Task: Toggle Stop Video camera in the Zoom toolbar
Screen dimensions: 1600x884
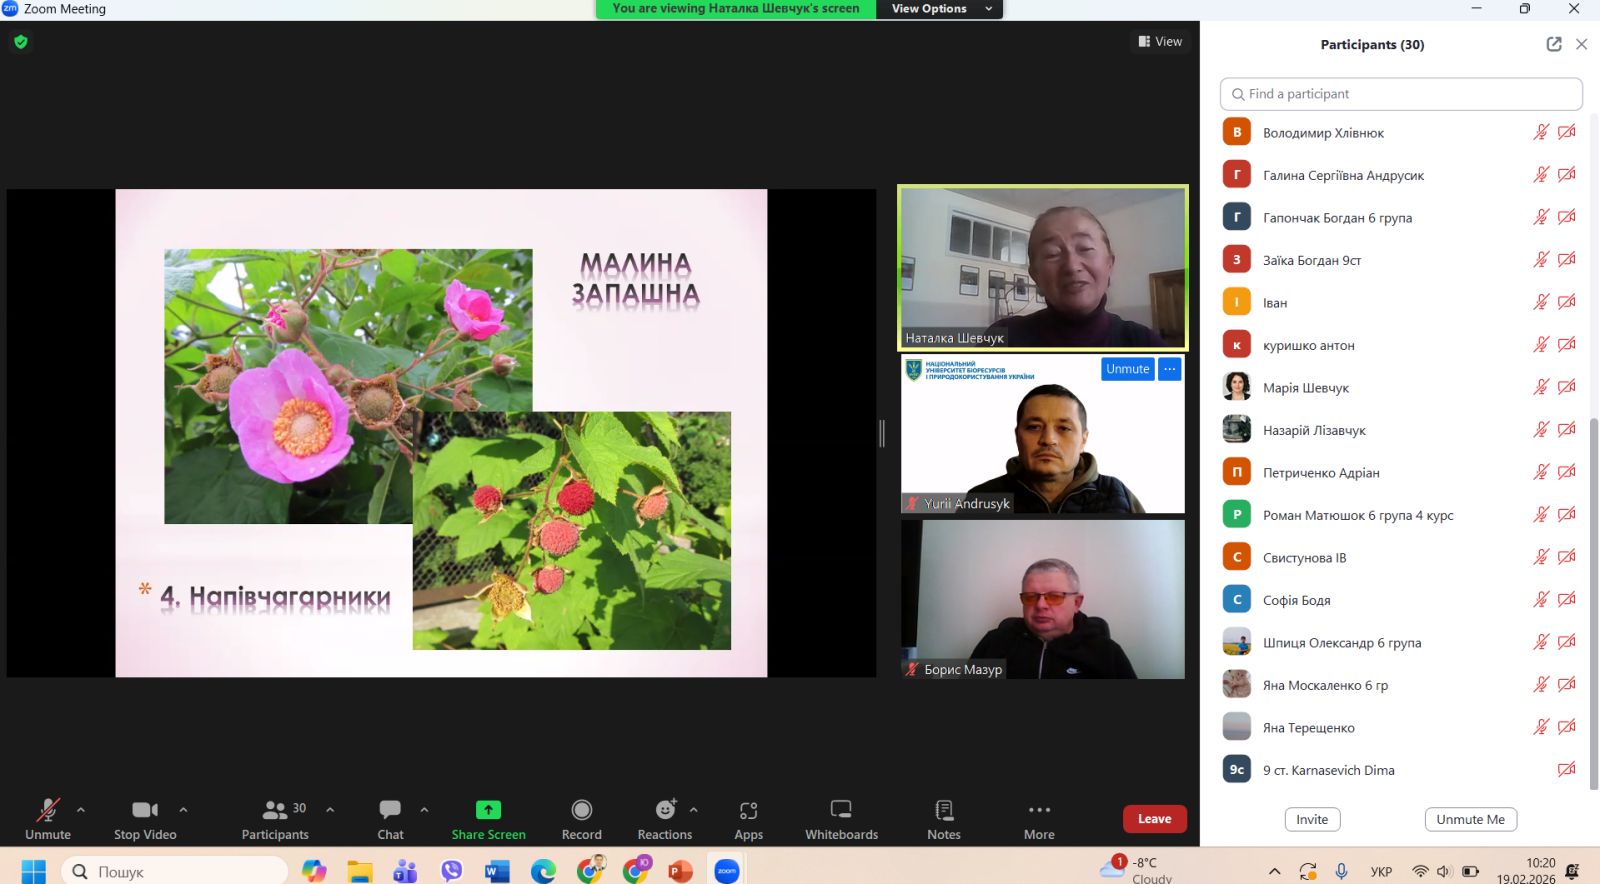Action: coord(145,810)
